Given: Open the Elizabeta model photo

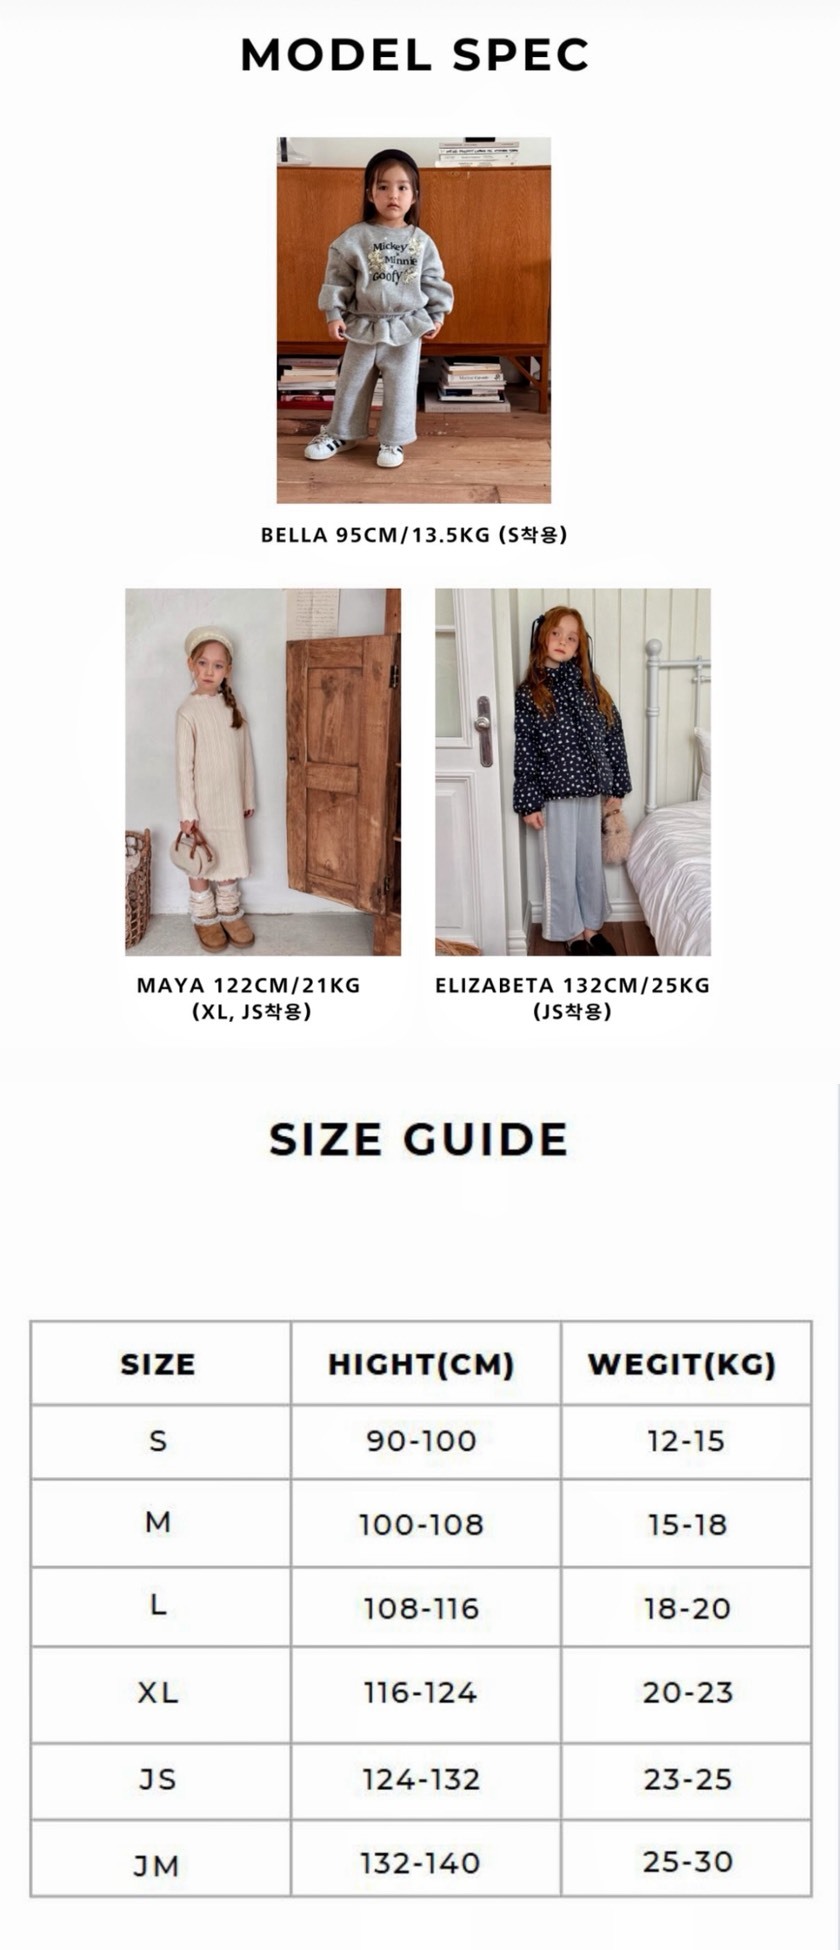Looking at the screenshot, I should [573, 772].
